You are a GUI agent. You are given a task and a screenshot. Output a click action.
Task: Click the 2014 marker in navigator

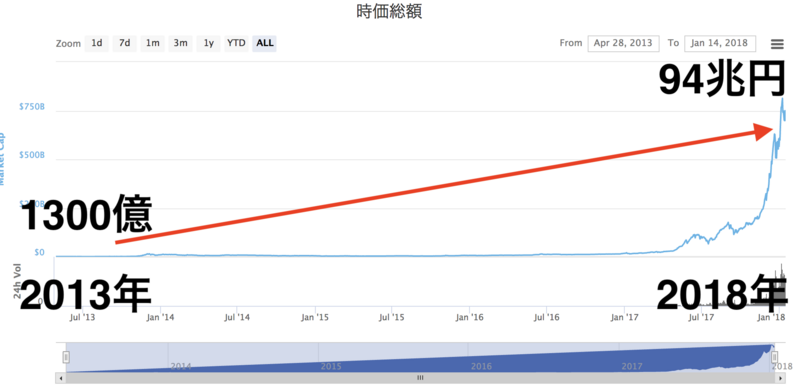coord(180,366)
